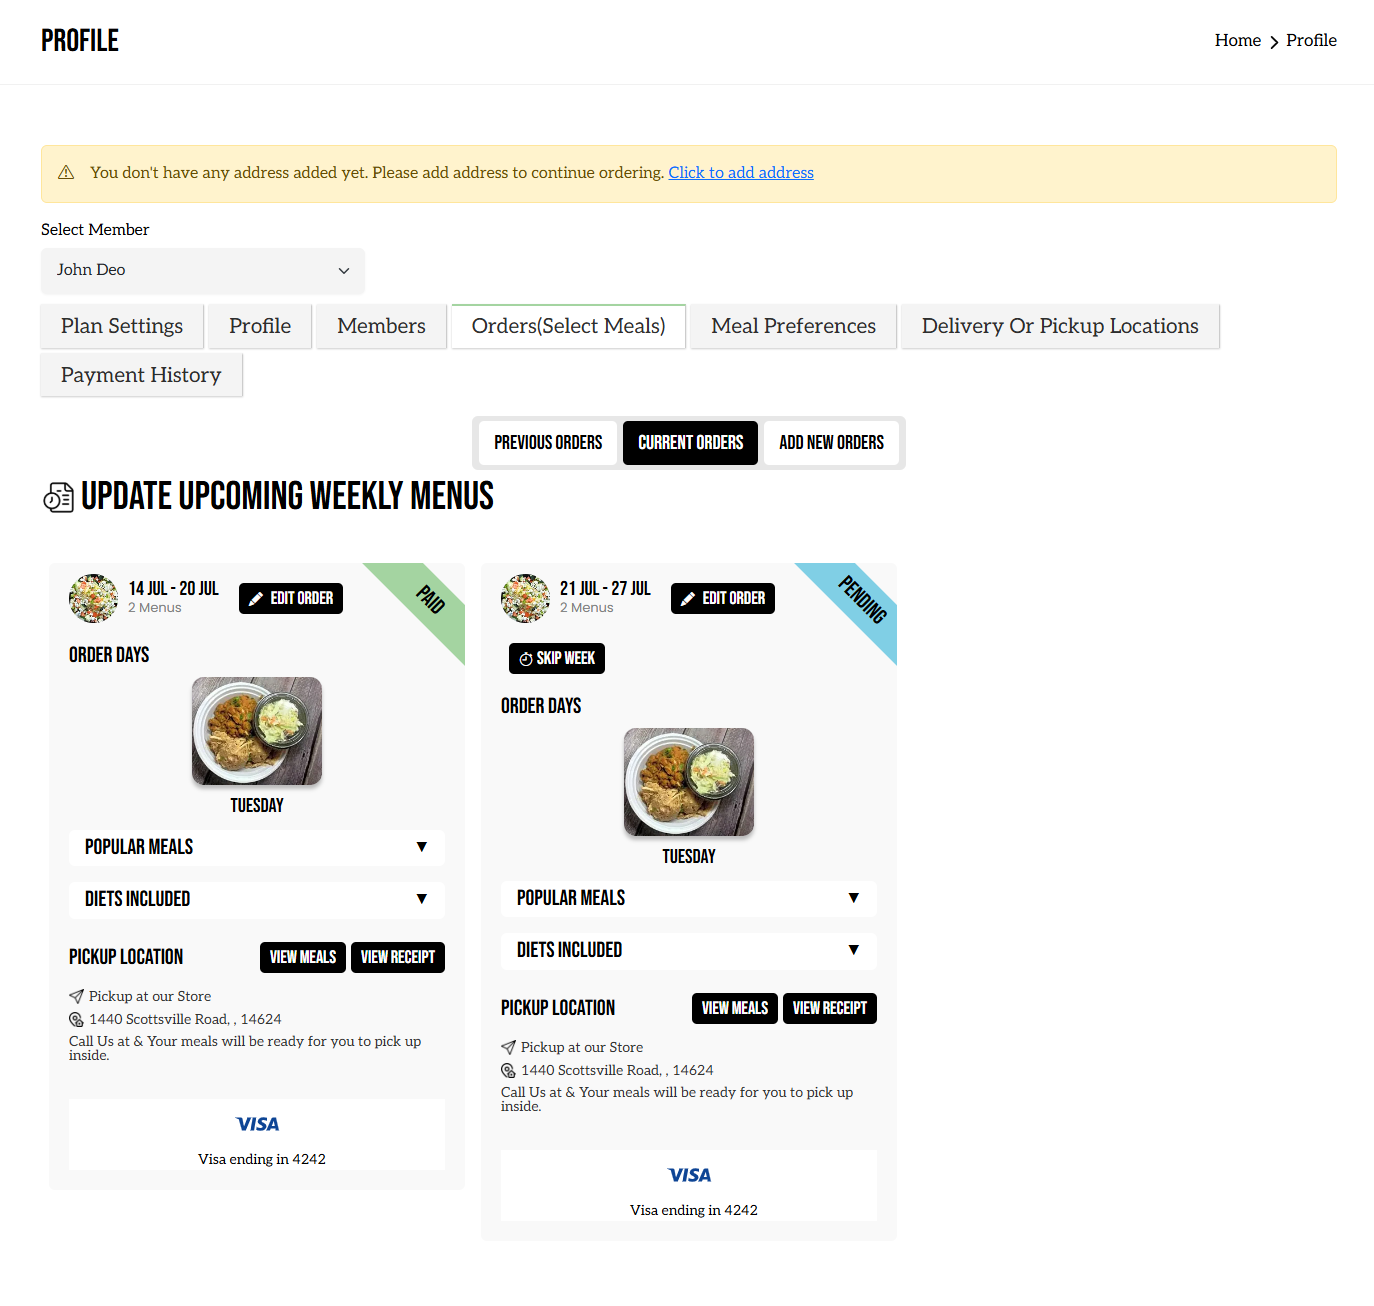Click the location pin icon beside 1440 Scottsville Road
This screenshot has height=1306, width=1374.
tap(77, 1019)
